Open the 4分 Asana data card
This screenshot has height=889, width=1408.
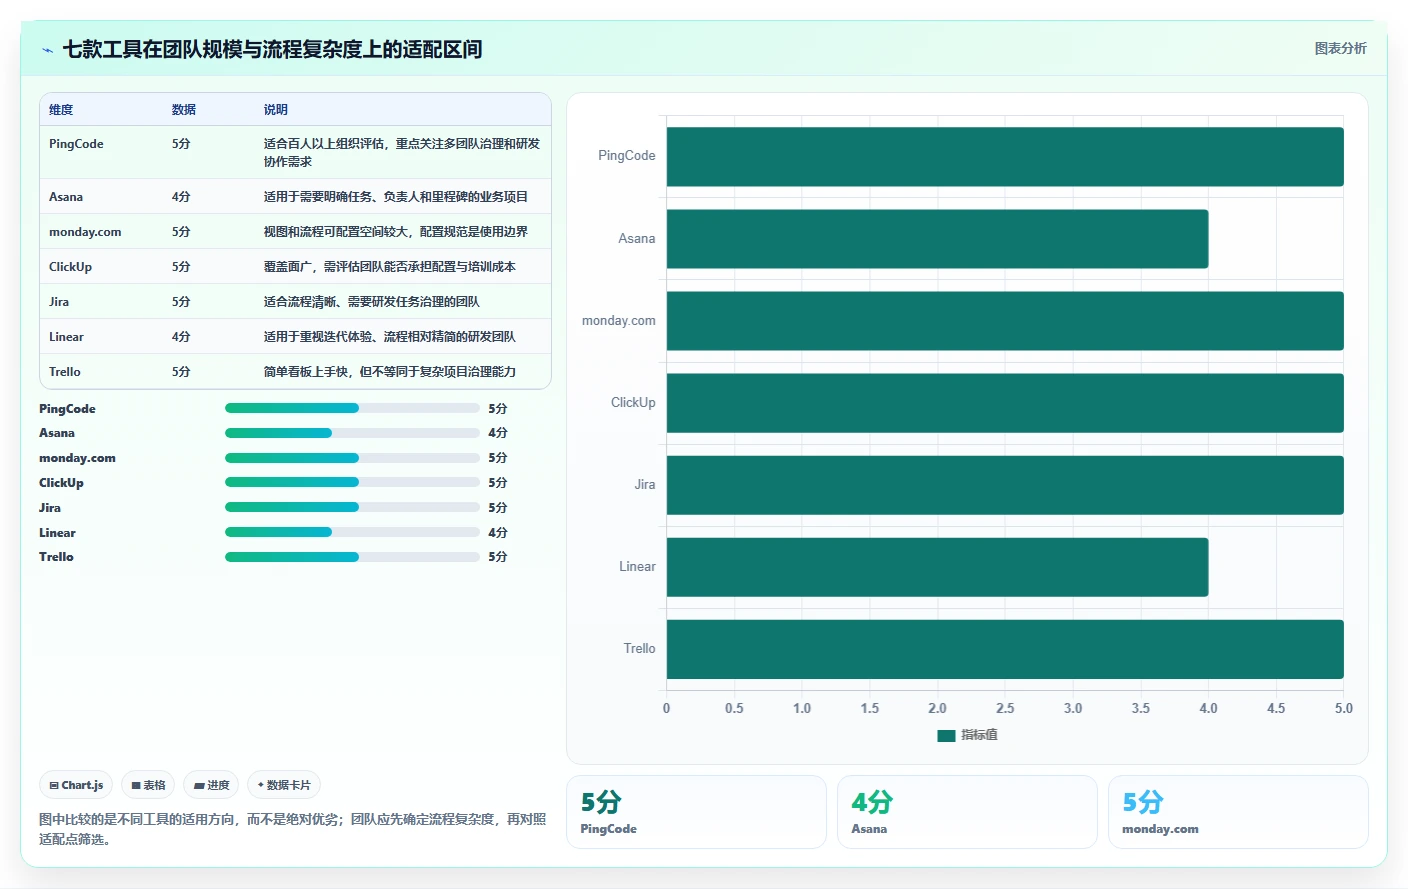(967, 812)
